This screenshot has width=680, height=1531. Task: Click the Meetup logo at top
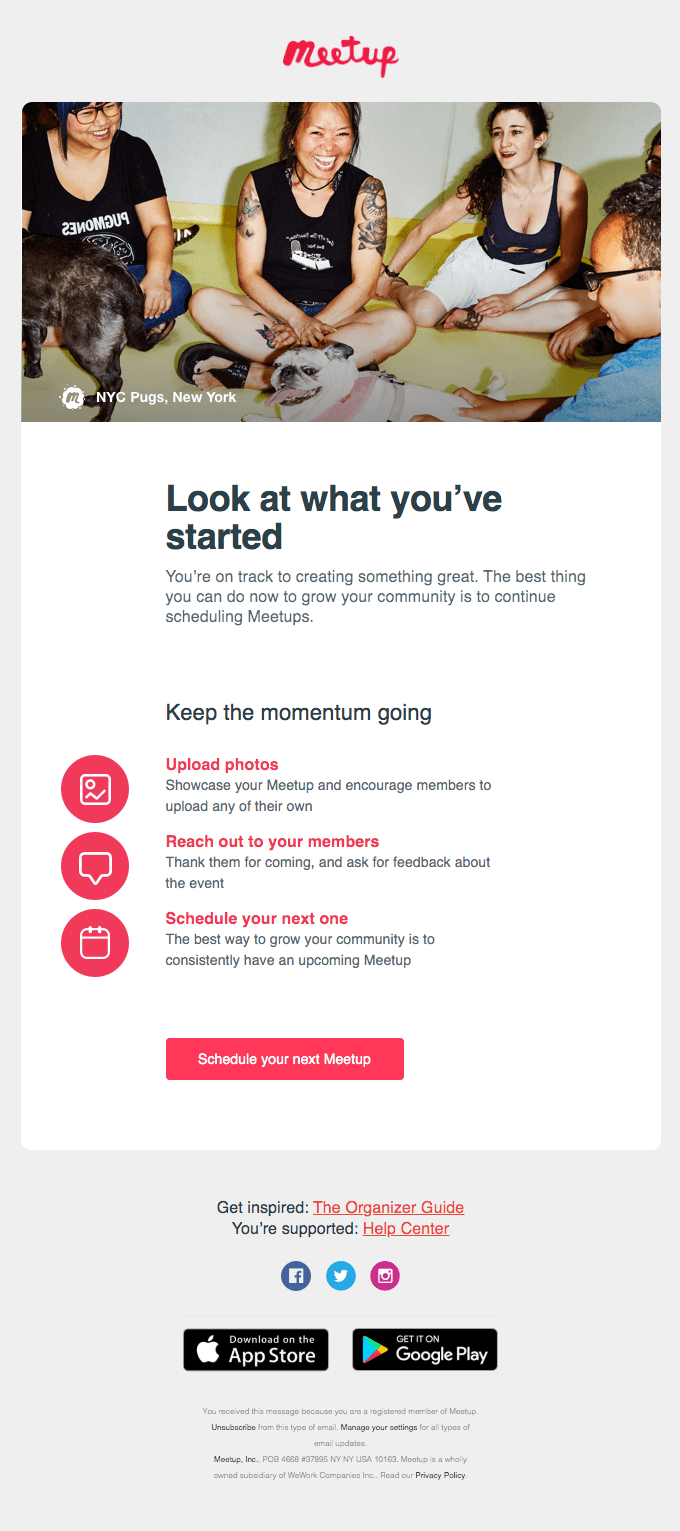tap(340, 54)
